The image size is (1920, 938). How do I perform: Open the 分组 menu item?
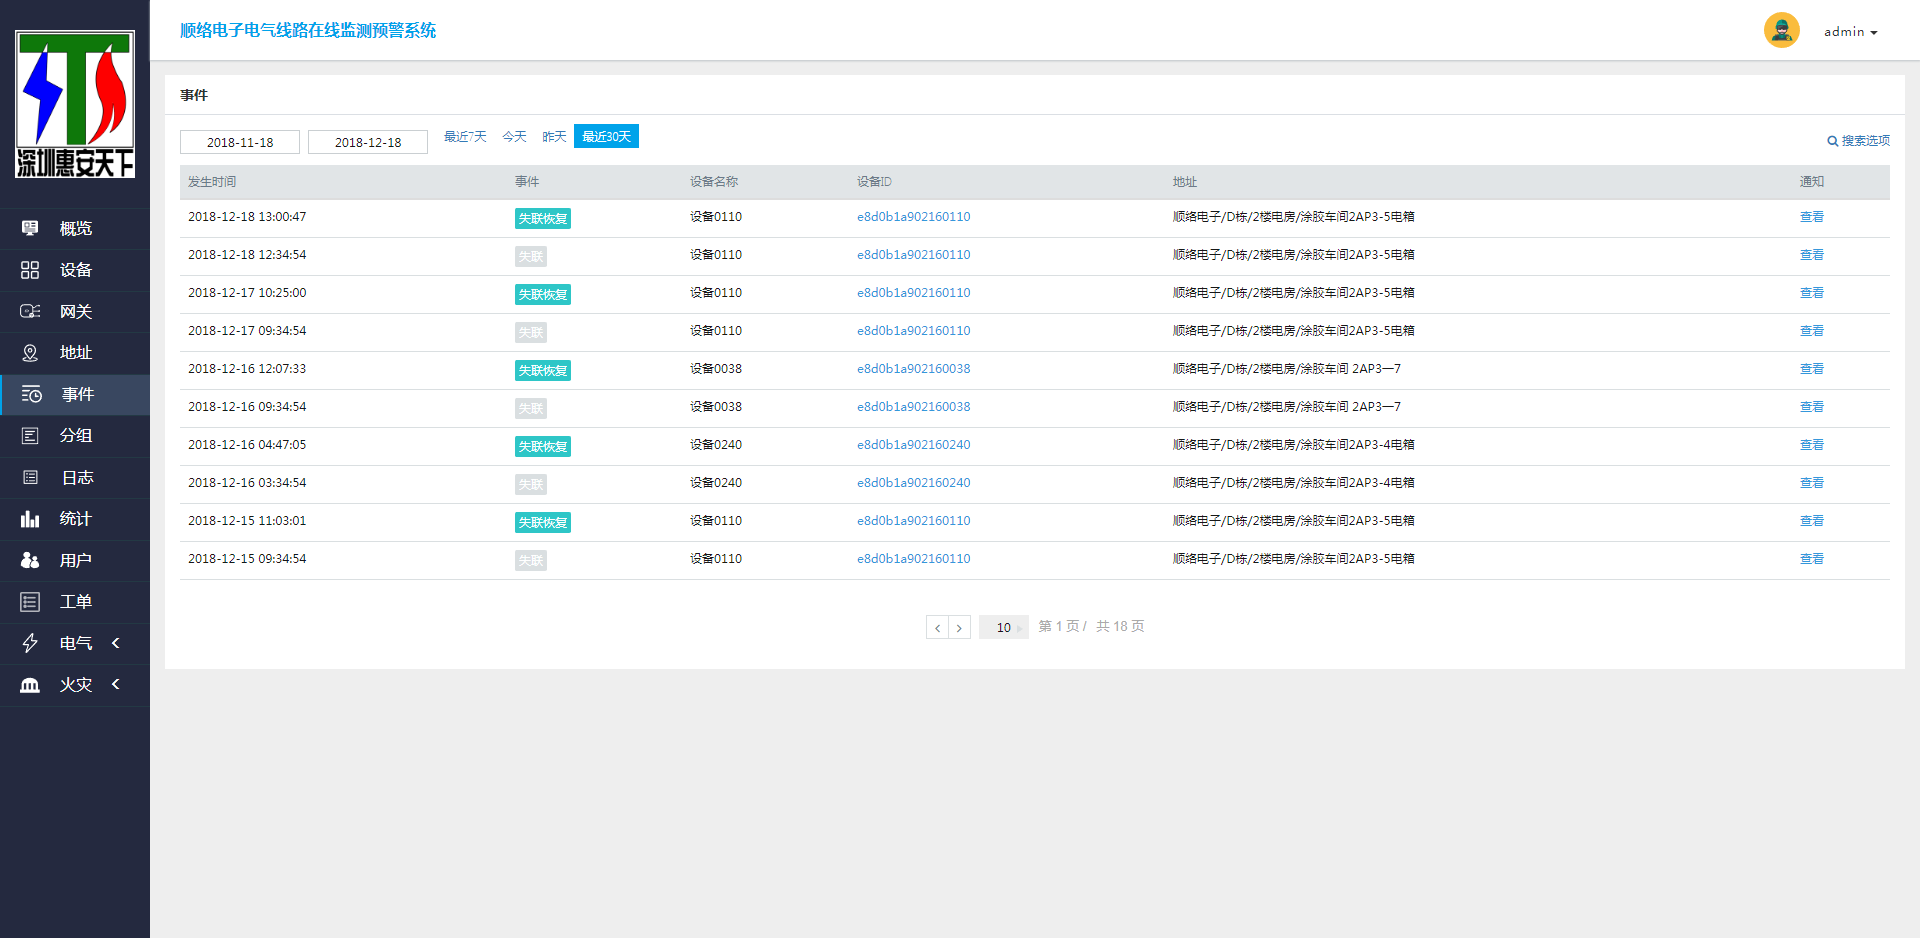click(x=75, y=436)
